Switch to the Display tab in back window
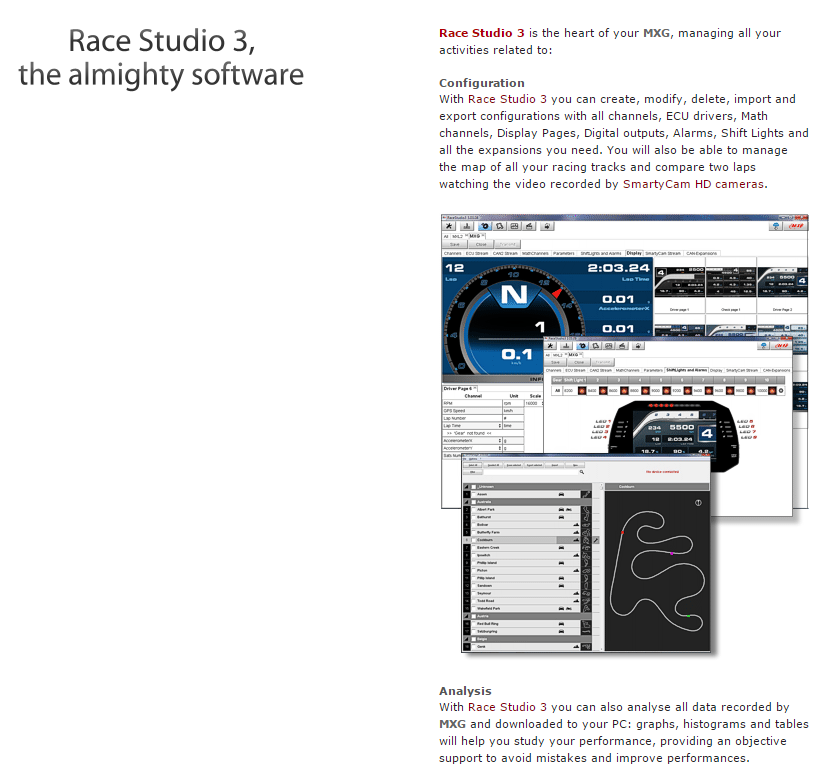This screenshot has height=779, width=838. (634, 254)
